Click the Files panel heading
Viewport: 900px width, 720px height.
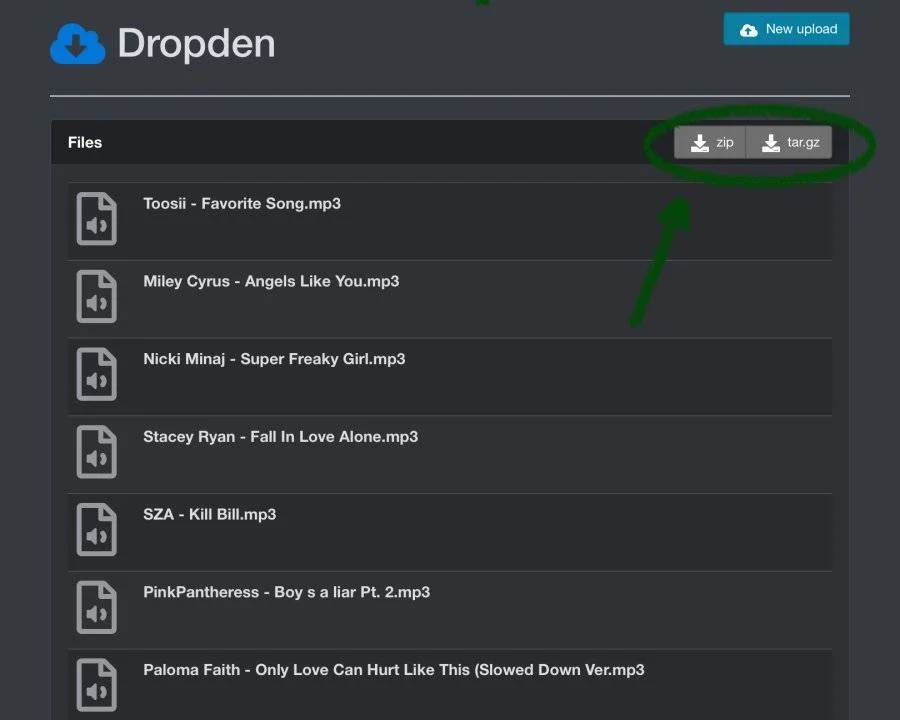tap(85, 142)
